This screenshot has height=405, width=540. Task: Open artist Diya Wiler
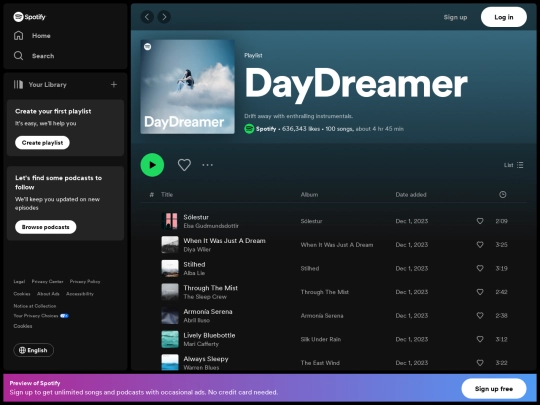[x=197, y=250]
